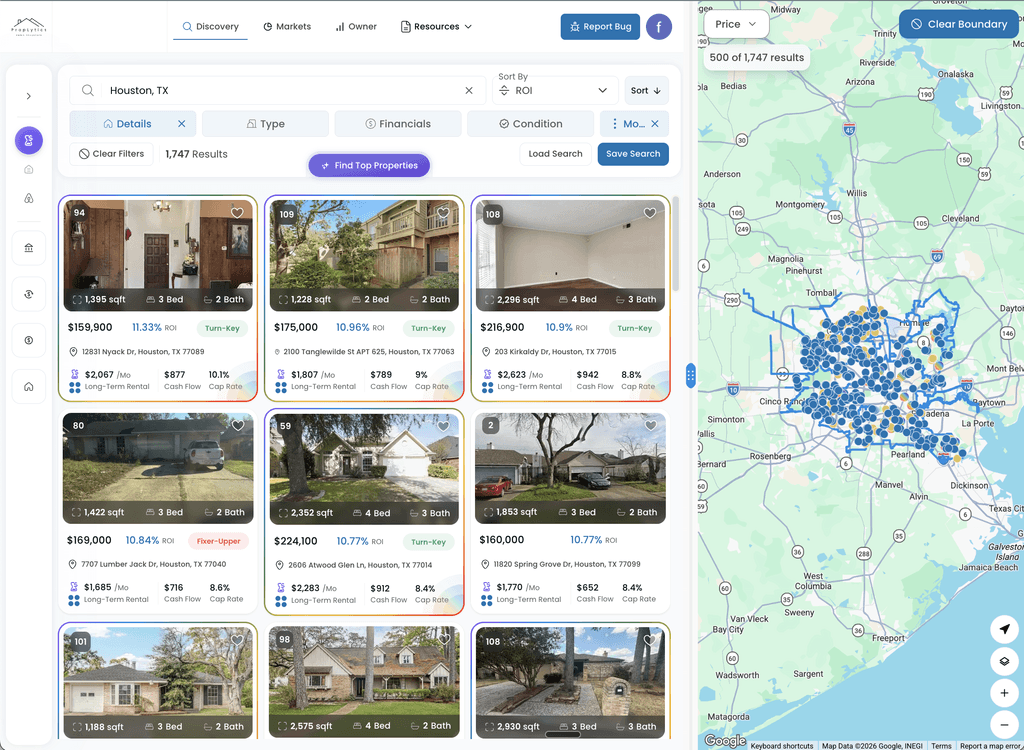This screenshot has height=750, width=1024.
Task: Open the user profile avatar
Action: click(659, 27)
